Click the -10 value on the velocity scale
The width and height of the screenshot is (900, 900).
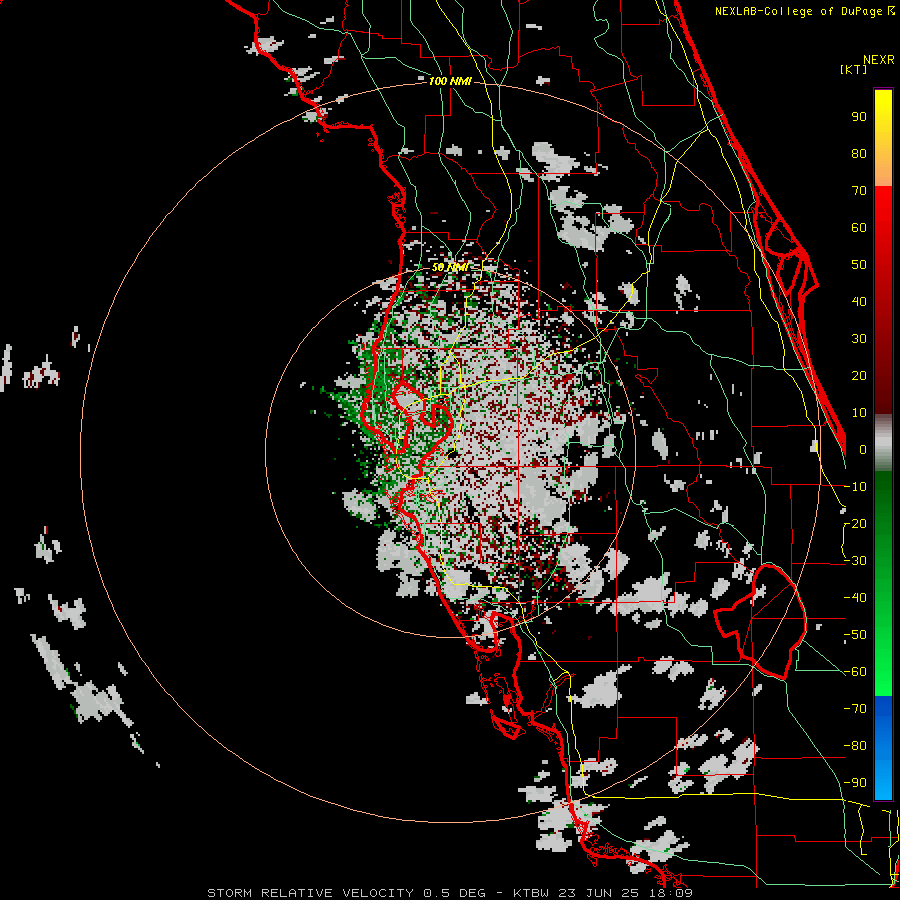[x=855, y=487]
